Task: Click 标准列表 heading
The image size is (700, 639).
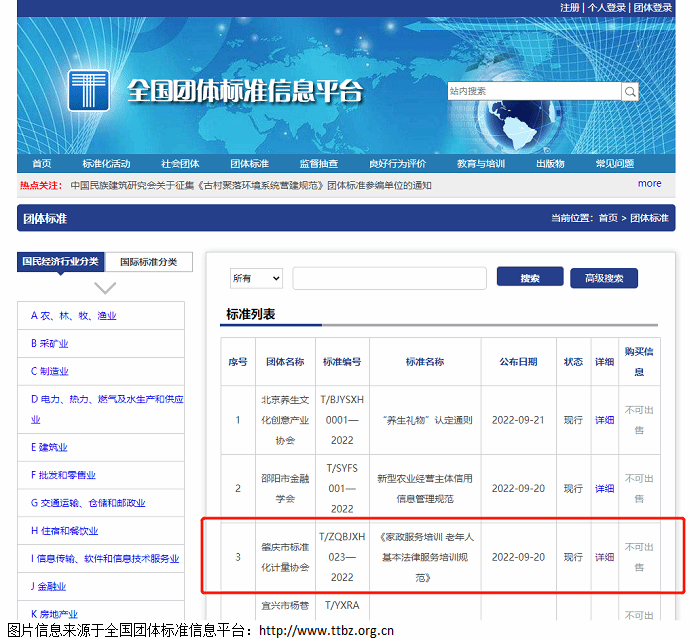Action: [250, 314]
